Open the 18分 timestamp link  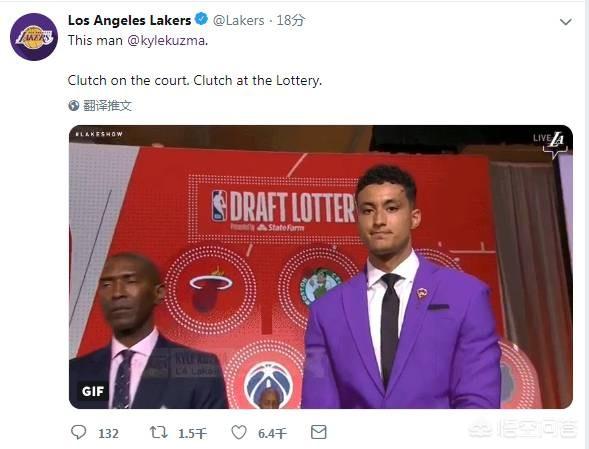pyautogui.click(x=290, y=20)
